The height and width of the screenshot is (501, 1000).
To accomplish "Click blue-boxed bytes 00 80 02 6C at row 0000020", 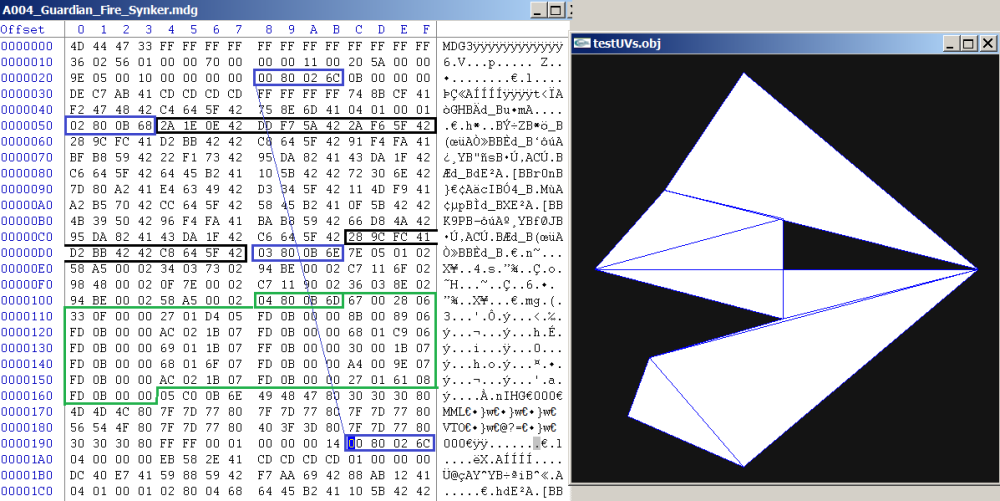I will [x=298, y=77].
